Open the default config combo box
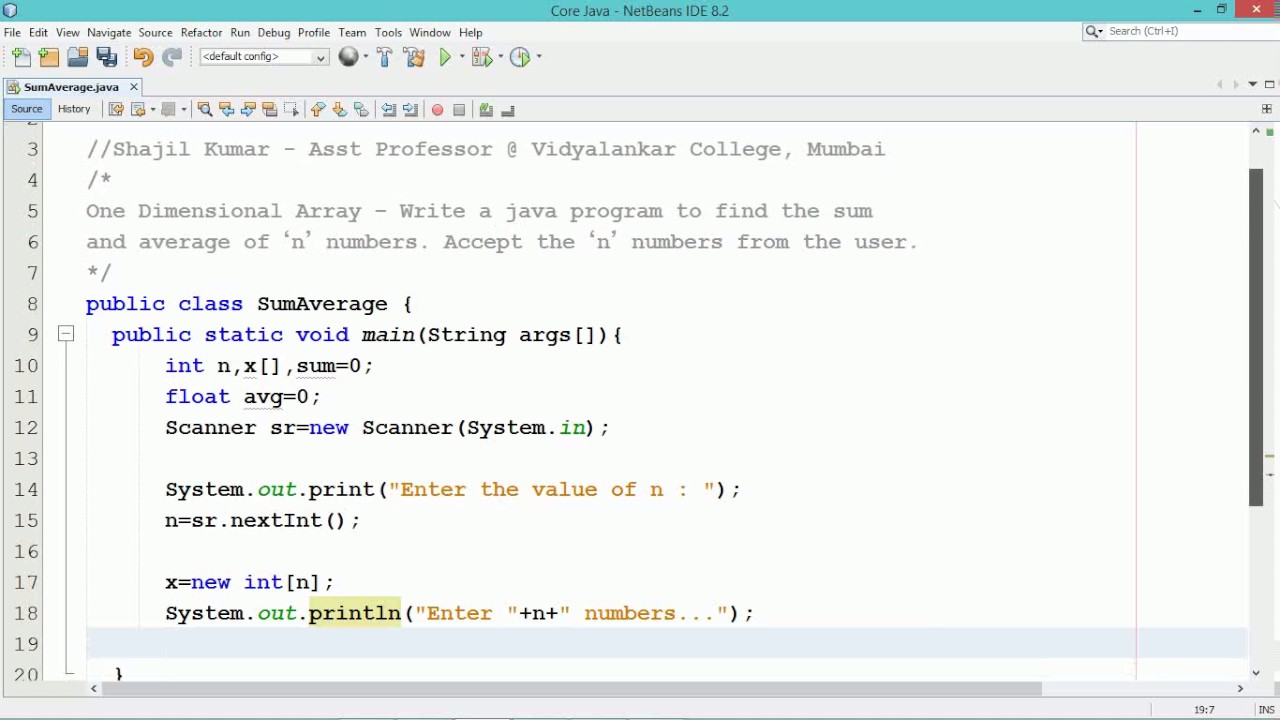 coord(264,57)
